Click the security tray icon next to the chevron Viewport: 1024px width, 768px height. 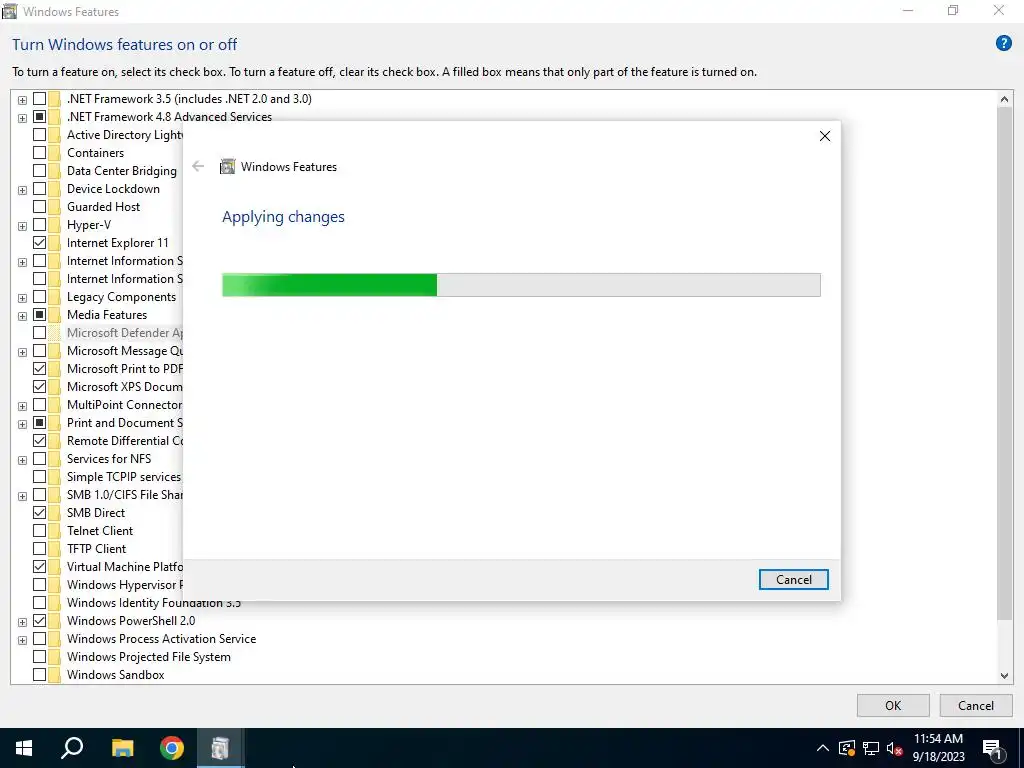pyautogui.click(x=847, y=748)
